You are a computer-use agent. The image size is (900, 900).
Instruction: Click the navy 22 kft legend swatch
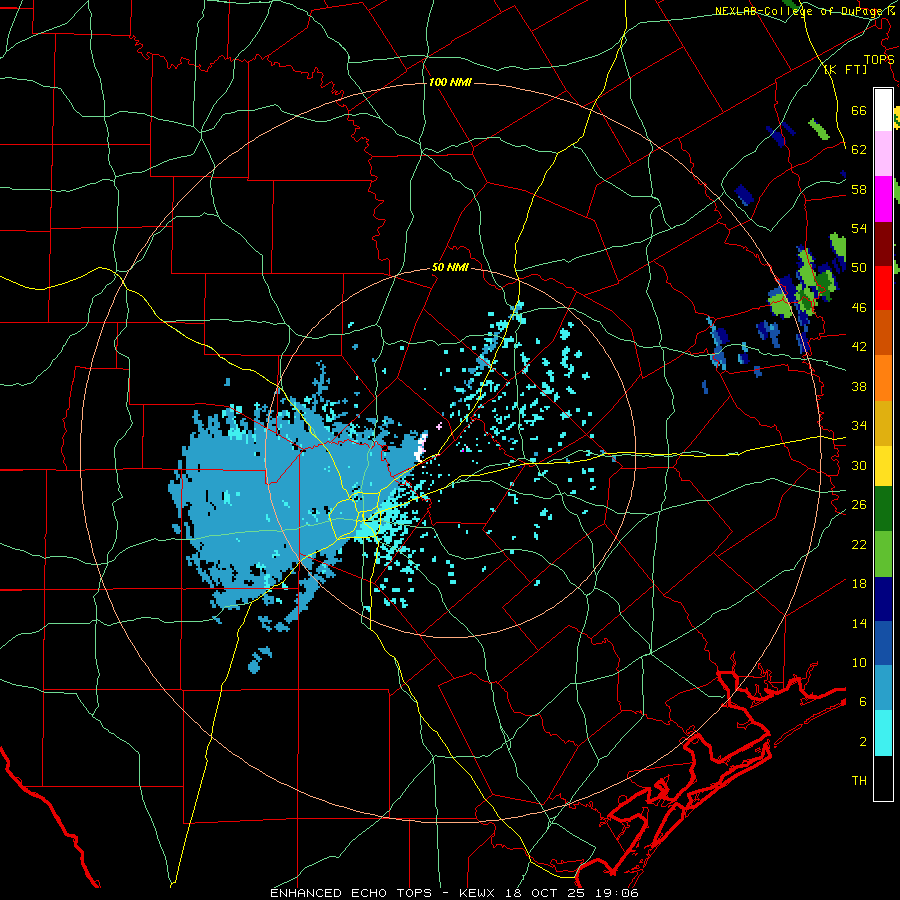883,599
